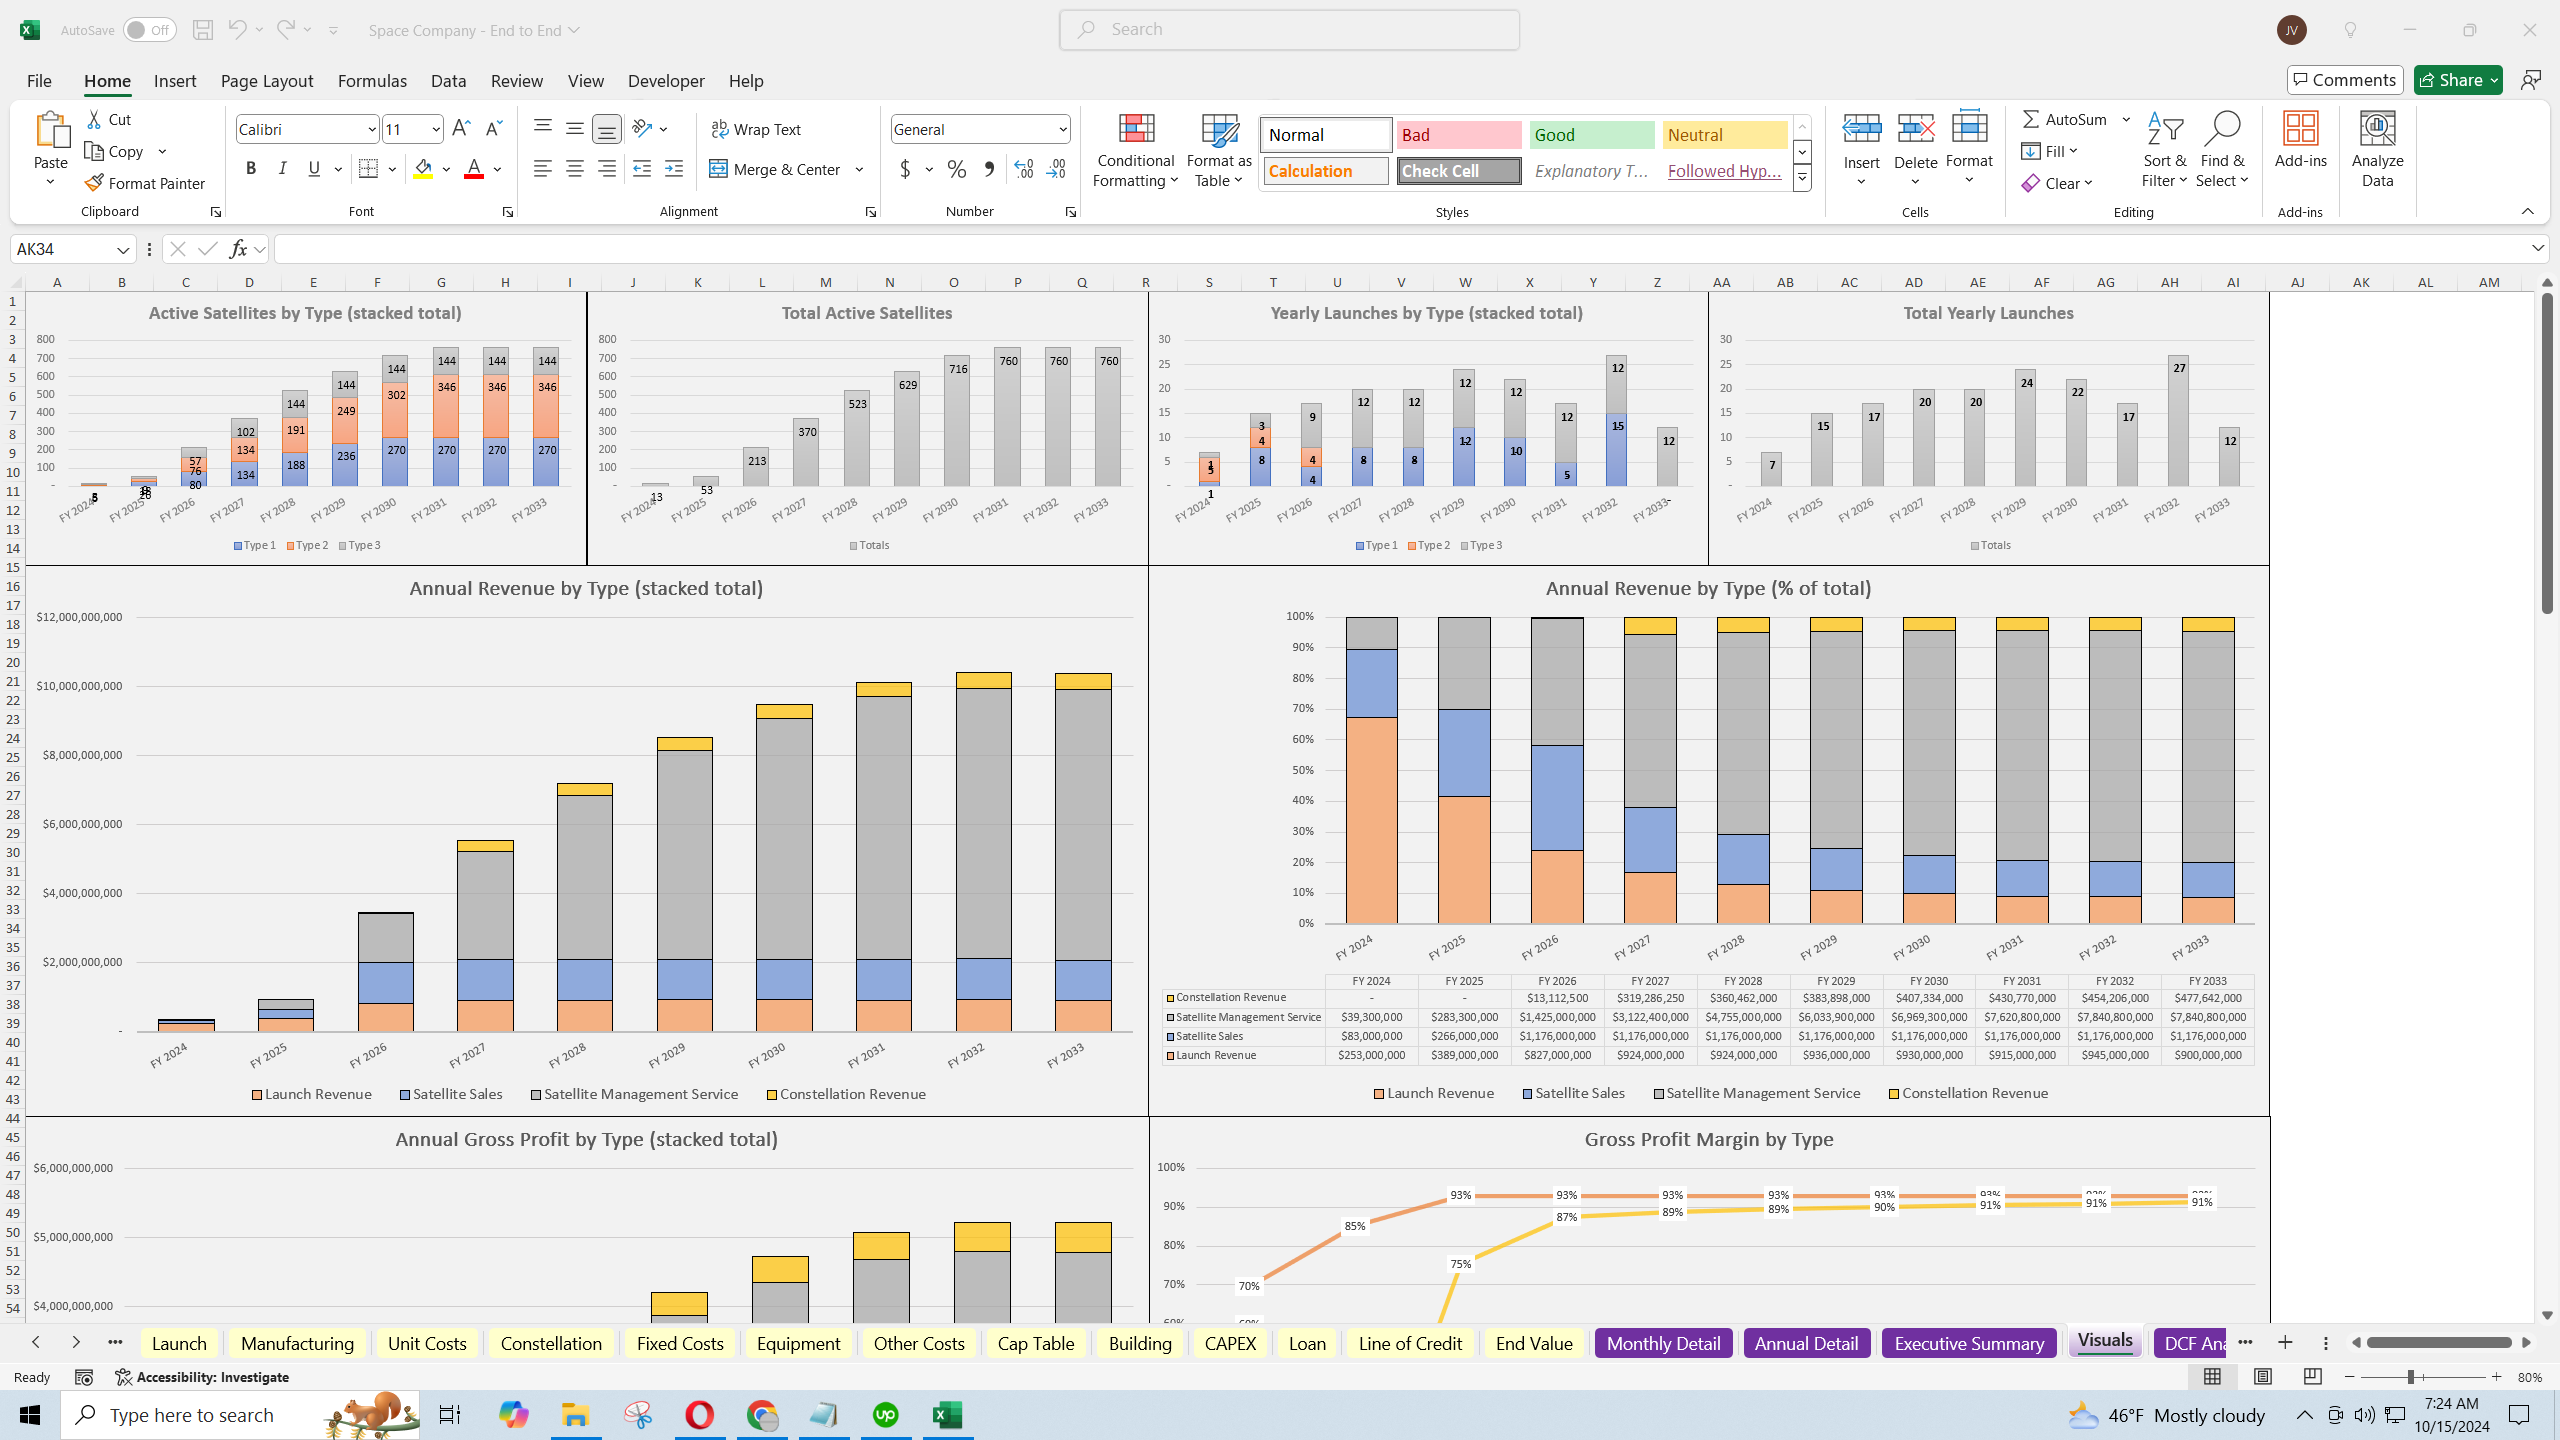The width and height of the screenshot is (2560, 1440).
Task: Click Analyze Data icon
Action: tap(2378, 129)
